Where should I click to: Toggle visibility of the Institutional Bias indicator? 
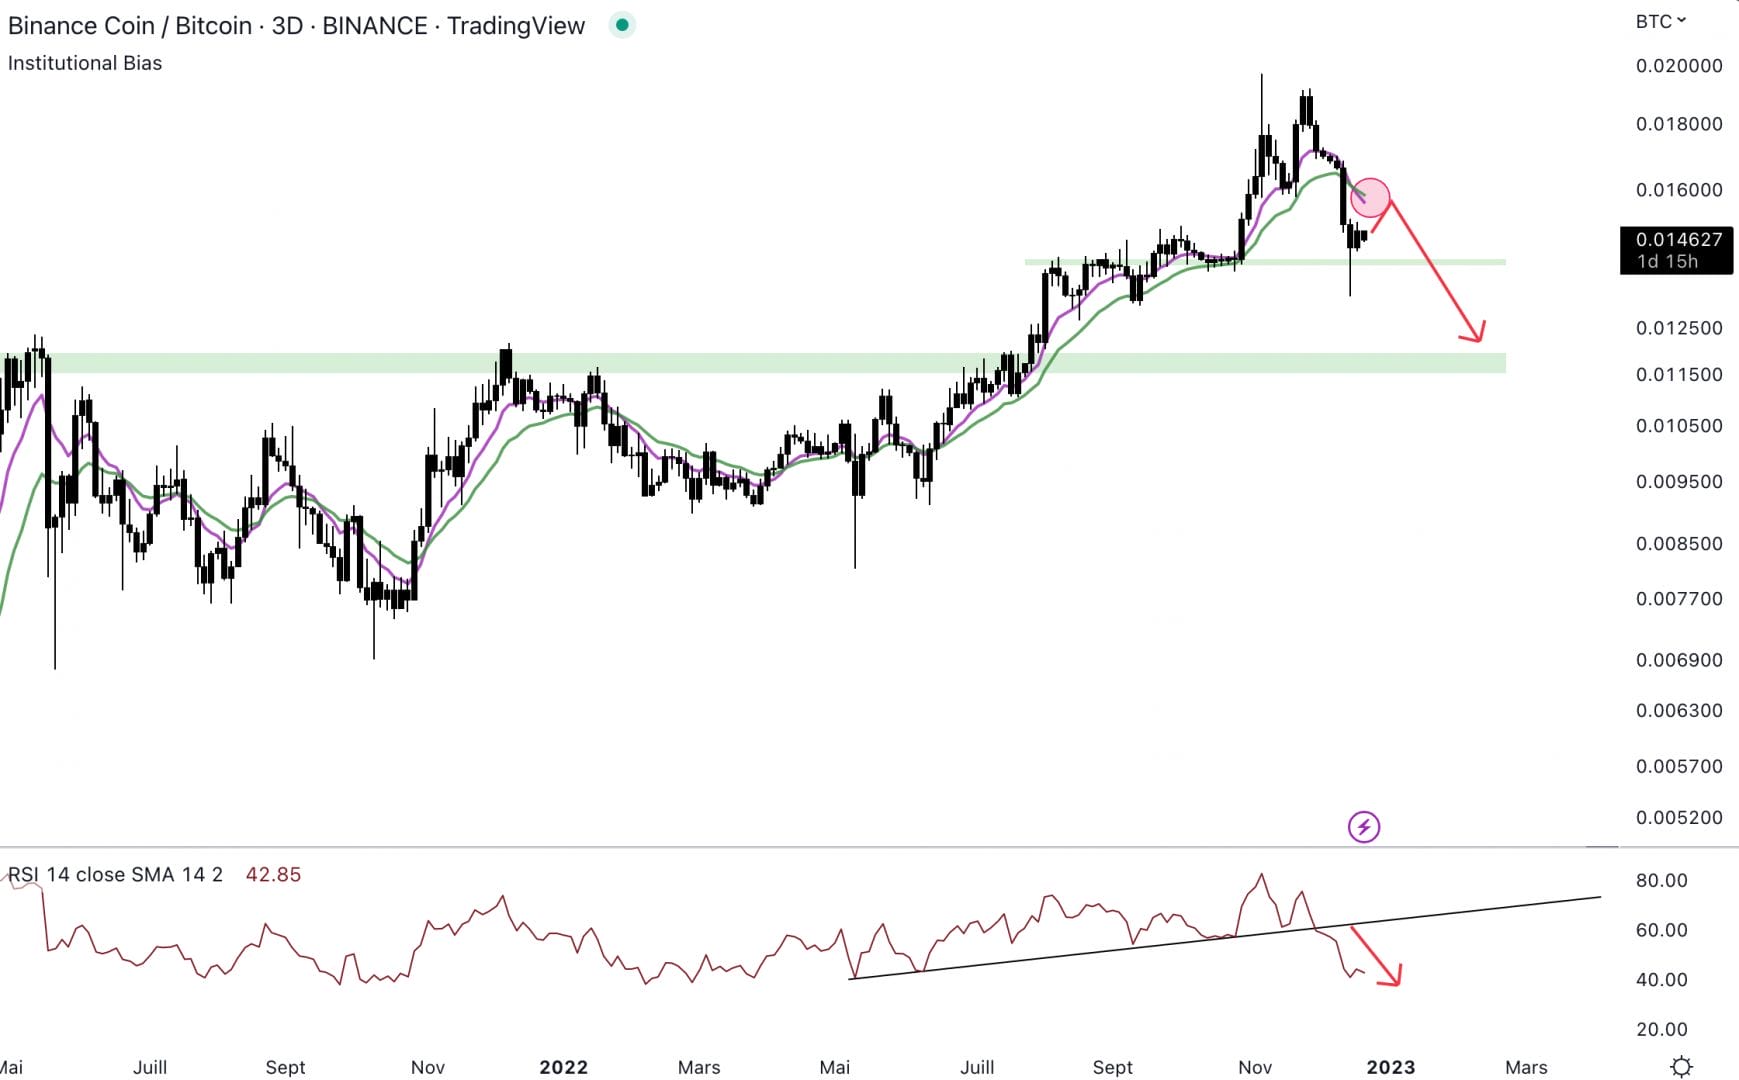tap(84, 63)
